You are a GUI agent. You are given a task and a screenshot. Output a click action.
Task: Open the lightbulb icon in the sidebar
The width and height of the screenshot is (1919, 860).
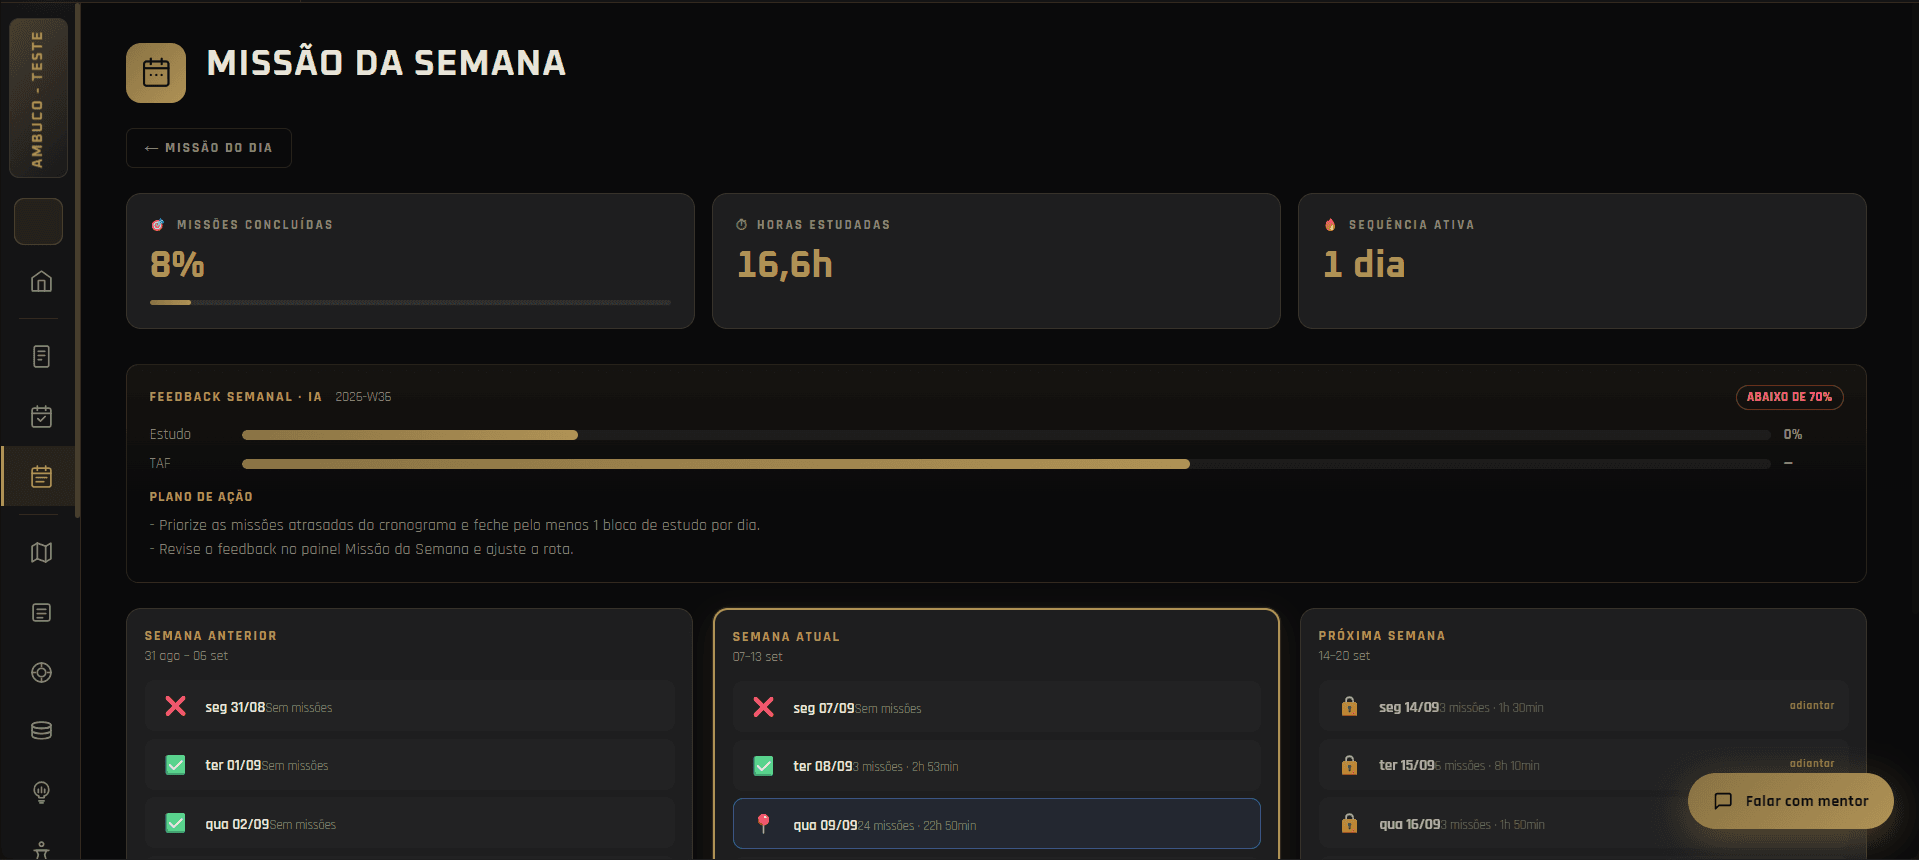click(x=41, y=792)
